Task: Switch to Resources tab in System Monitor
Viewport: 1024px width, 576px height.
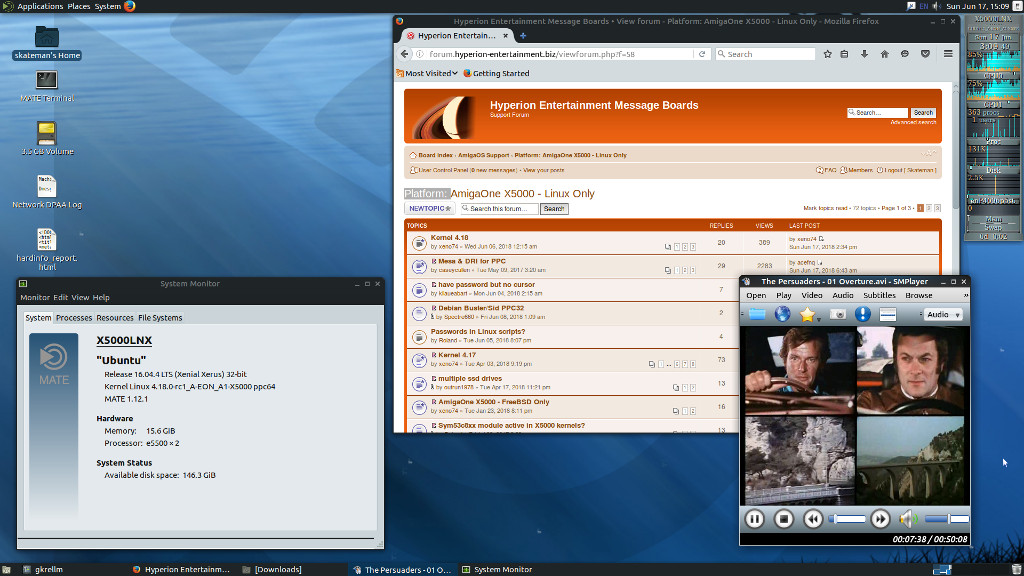Action: [x=115, y=318]
